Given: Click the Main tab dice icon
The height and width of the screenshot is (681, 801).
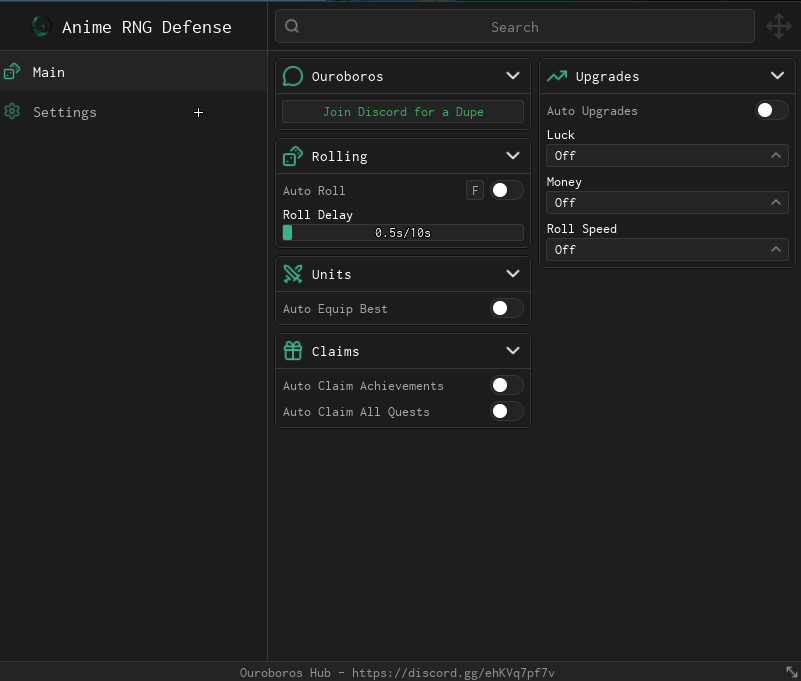Looking at the screenshot, I should click(x=12, y=72).
